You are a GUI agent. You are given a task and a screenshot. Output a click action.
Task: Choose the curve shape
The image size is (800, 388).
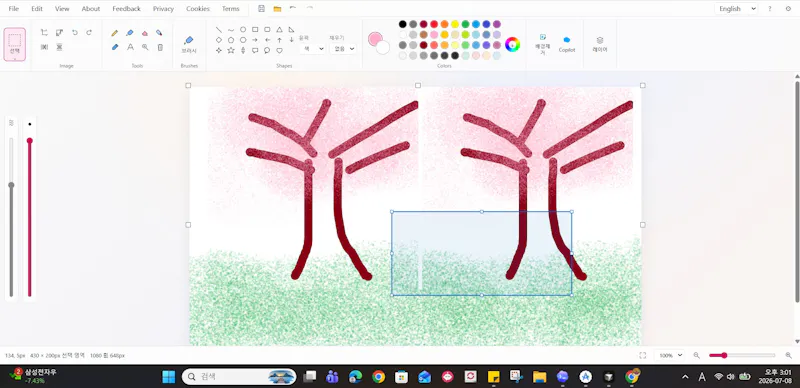[x=231, y=30]
